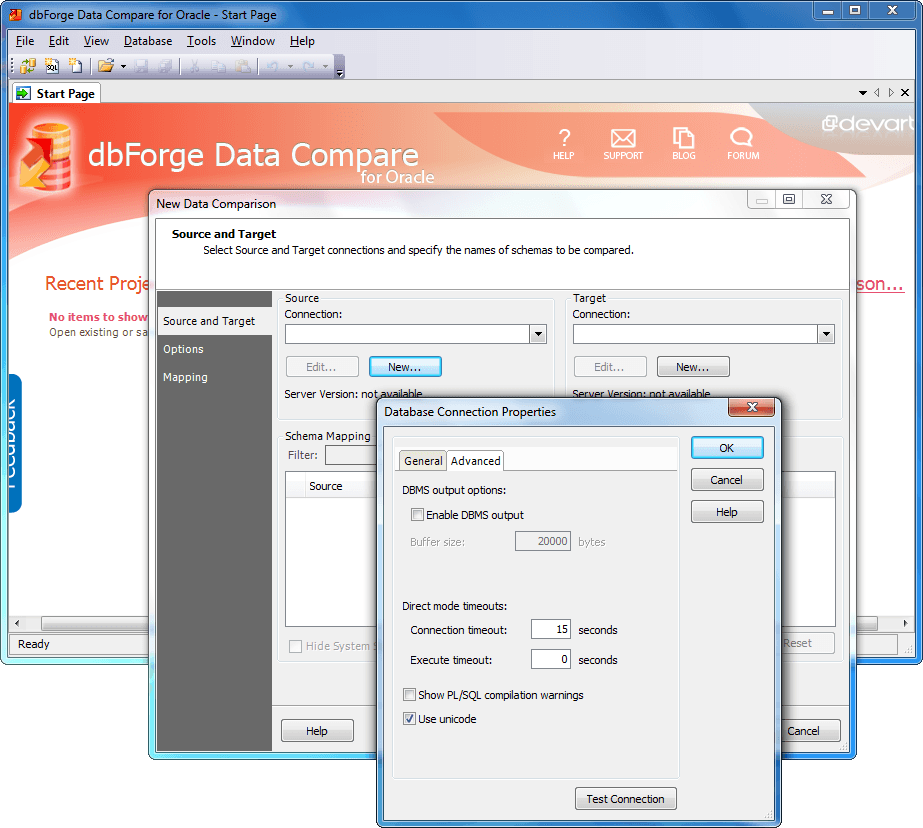Click Cancel in Database Connection Properties
The width and height of the screenshot is (923, 828).
[x=727, y=480]
